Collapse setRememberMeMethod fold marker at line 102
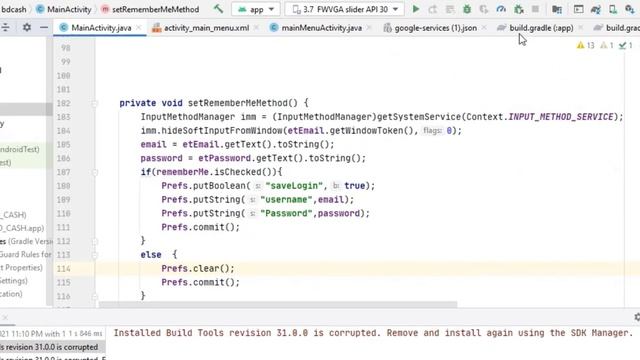Image resolution: width=640 pixels, height=360 pixels. tap(94, 103)
